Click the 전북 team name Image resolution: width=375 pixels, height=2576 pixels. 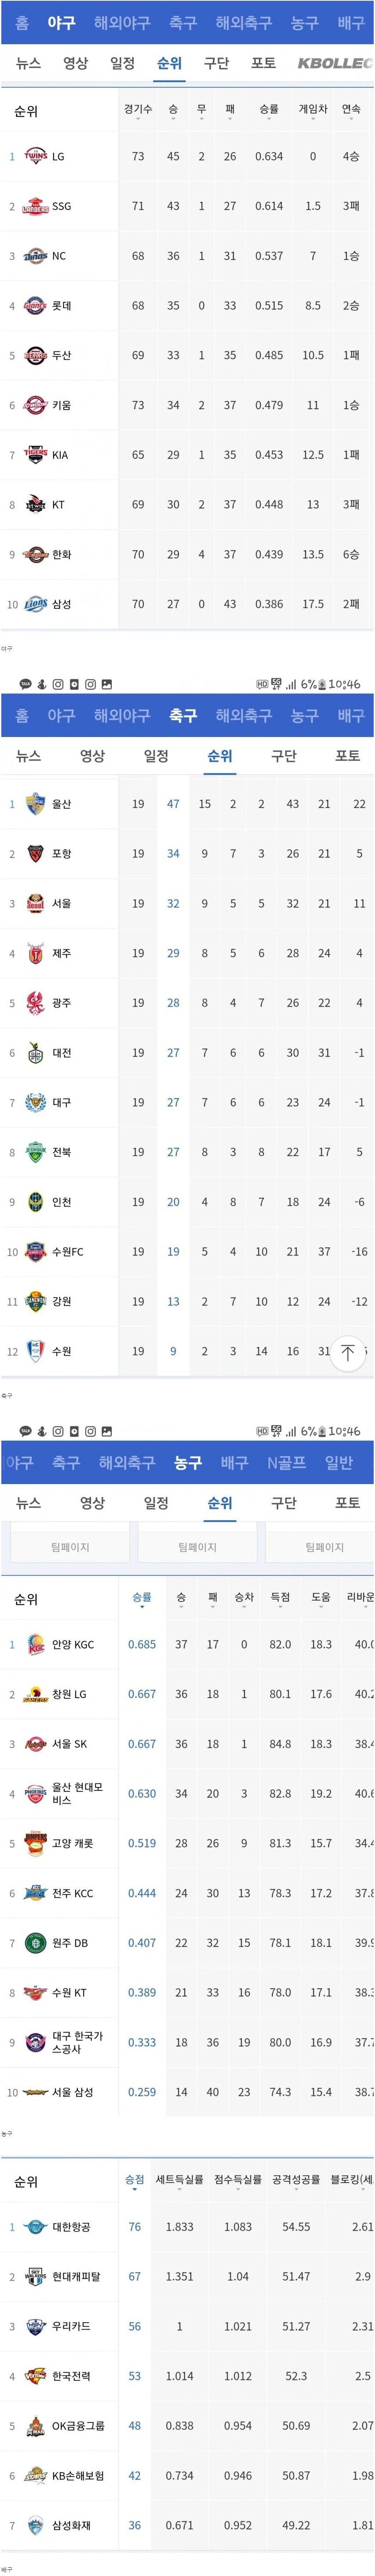pos(62,1152)
